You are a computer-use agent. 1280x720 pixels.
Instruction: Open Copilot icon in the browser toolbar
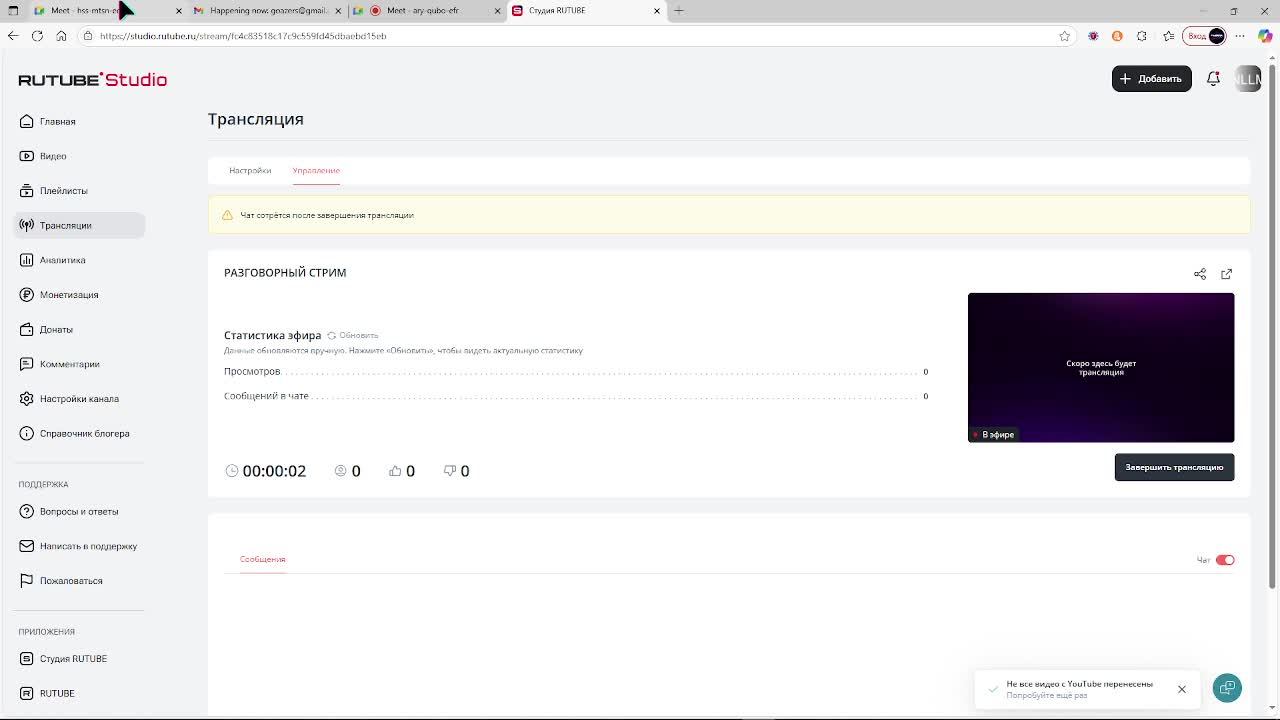[1265, 36]
